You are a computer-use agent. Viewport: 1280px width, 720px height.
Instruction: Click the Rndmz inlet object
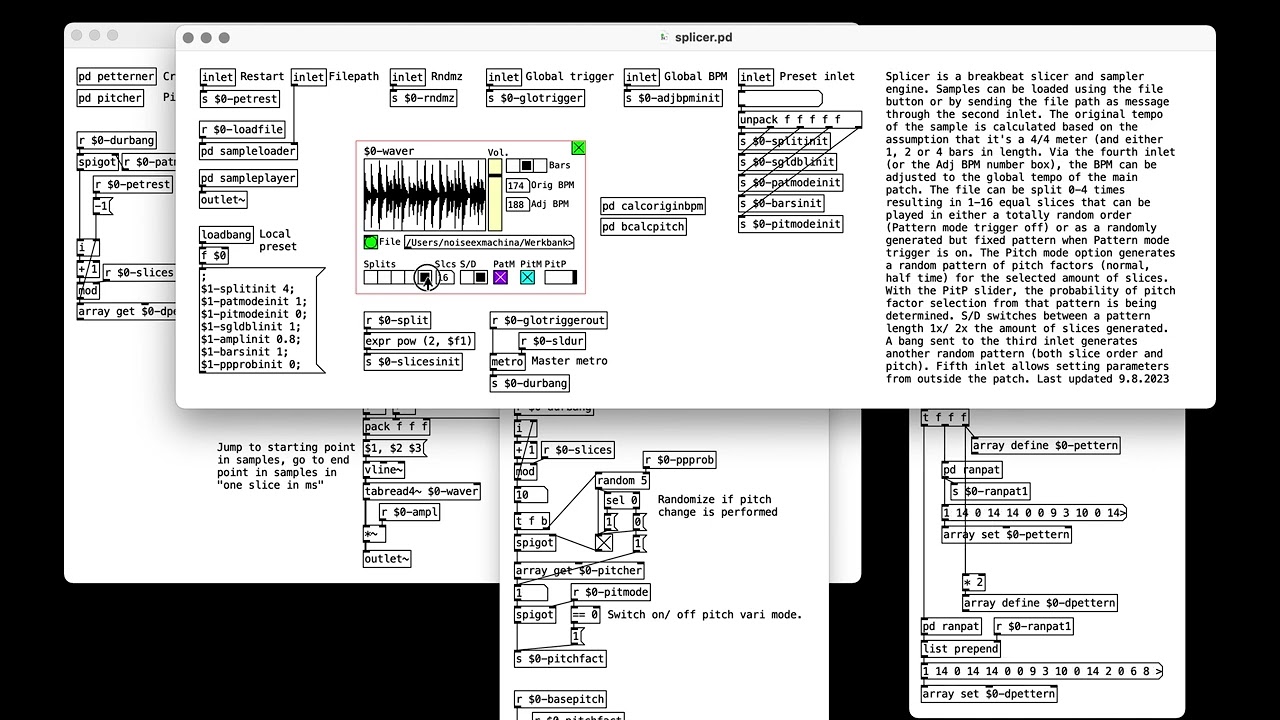408,77
